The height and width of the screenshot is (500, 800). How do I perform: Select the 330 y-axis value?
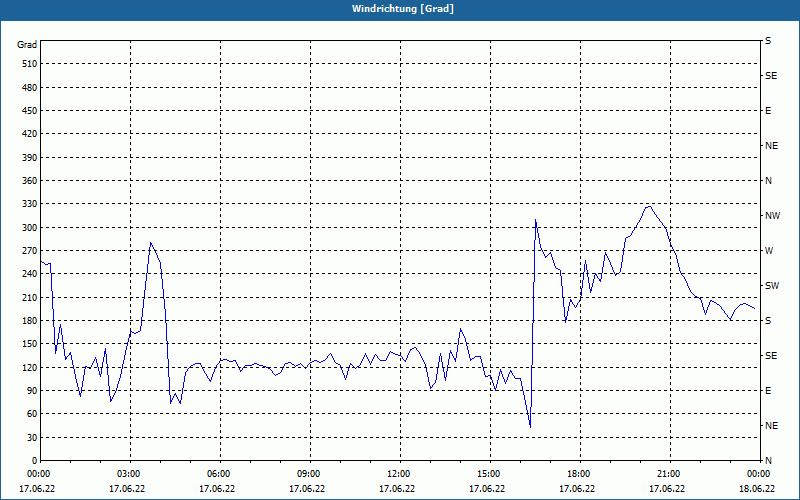[30, 204]
